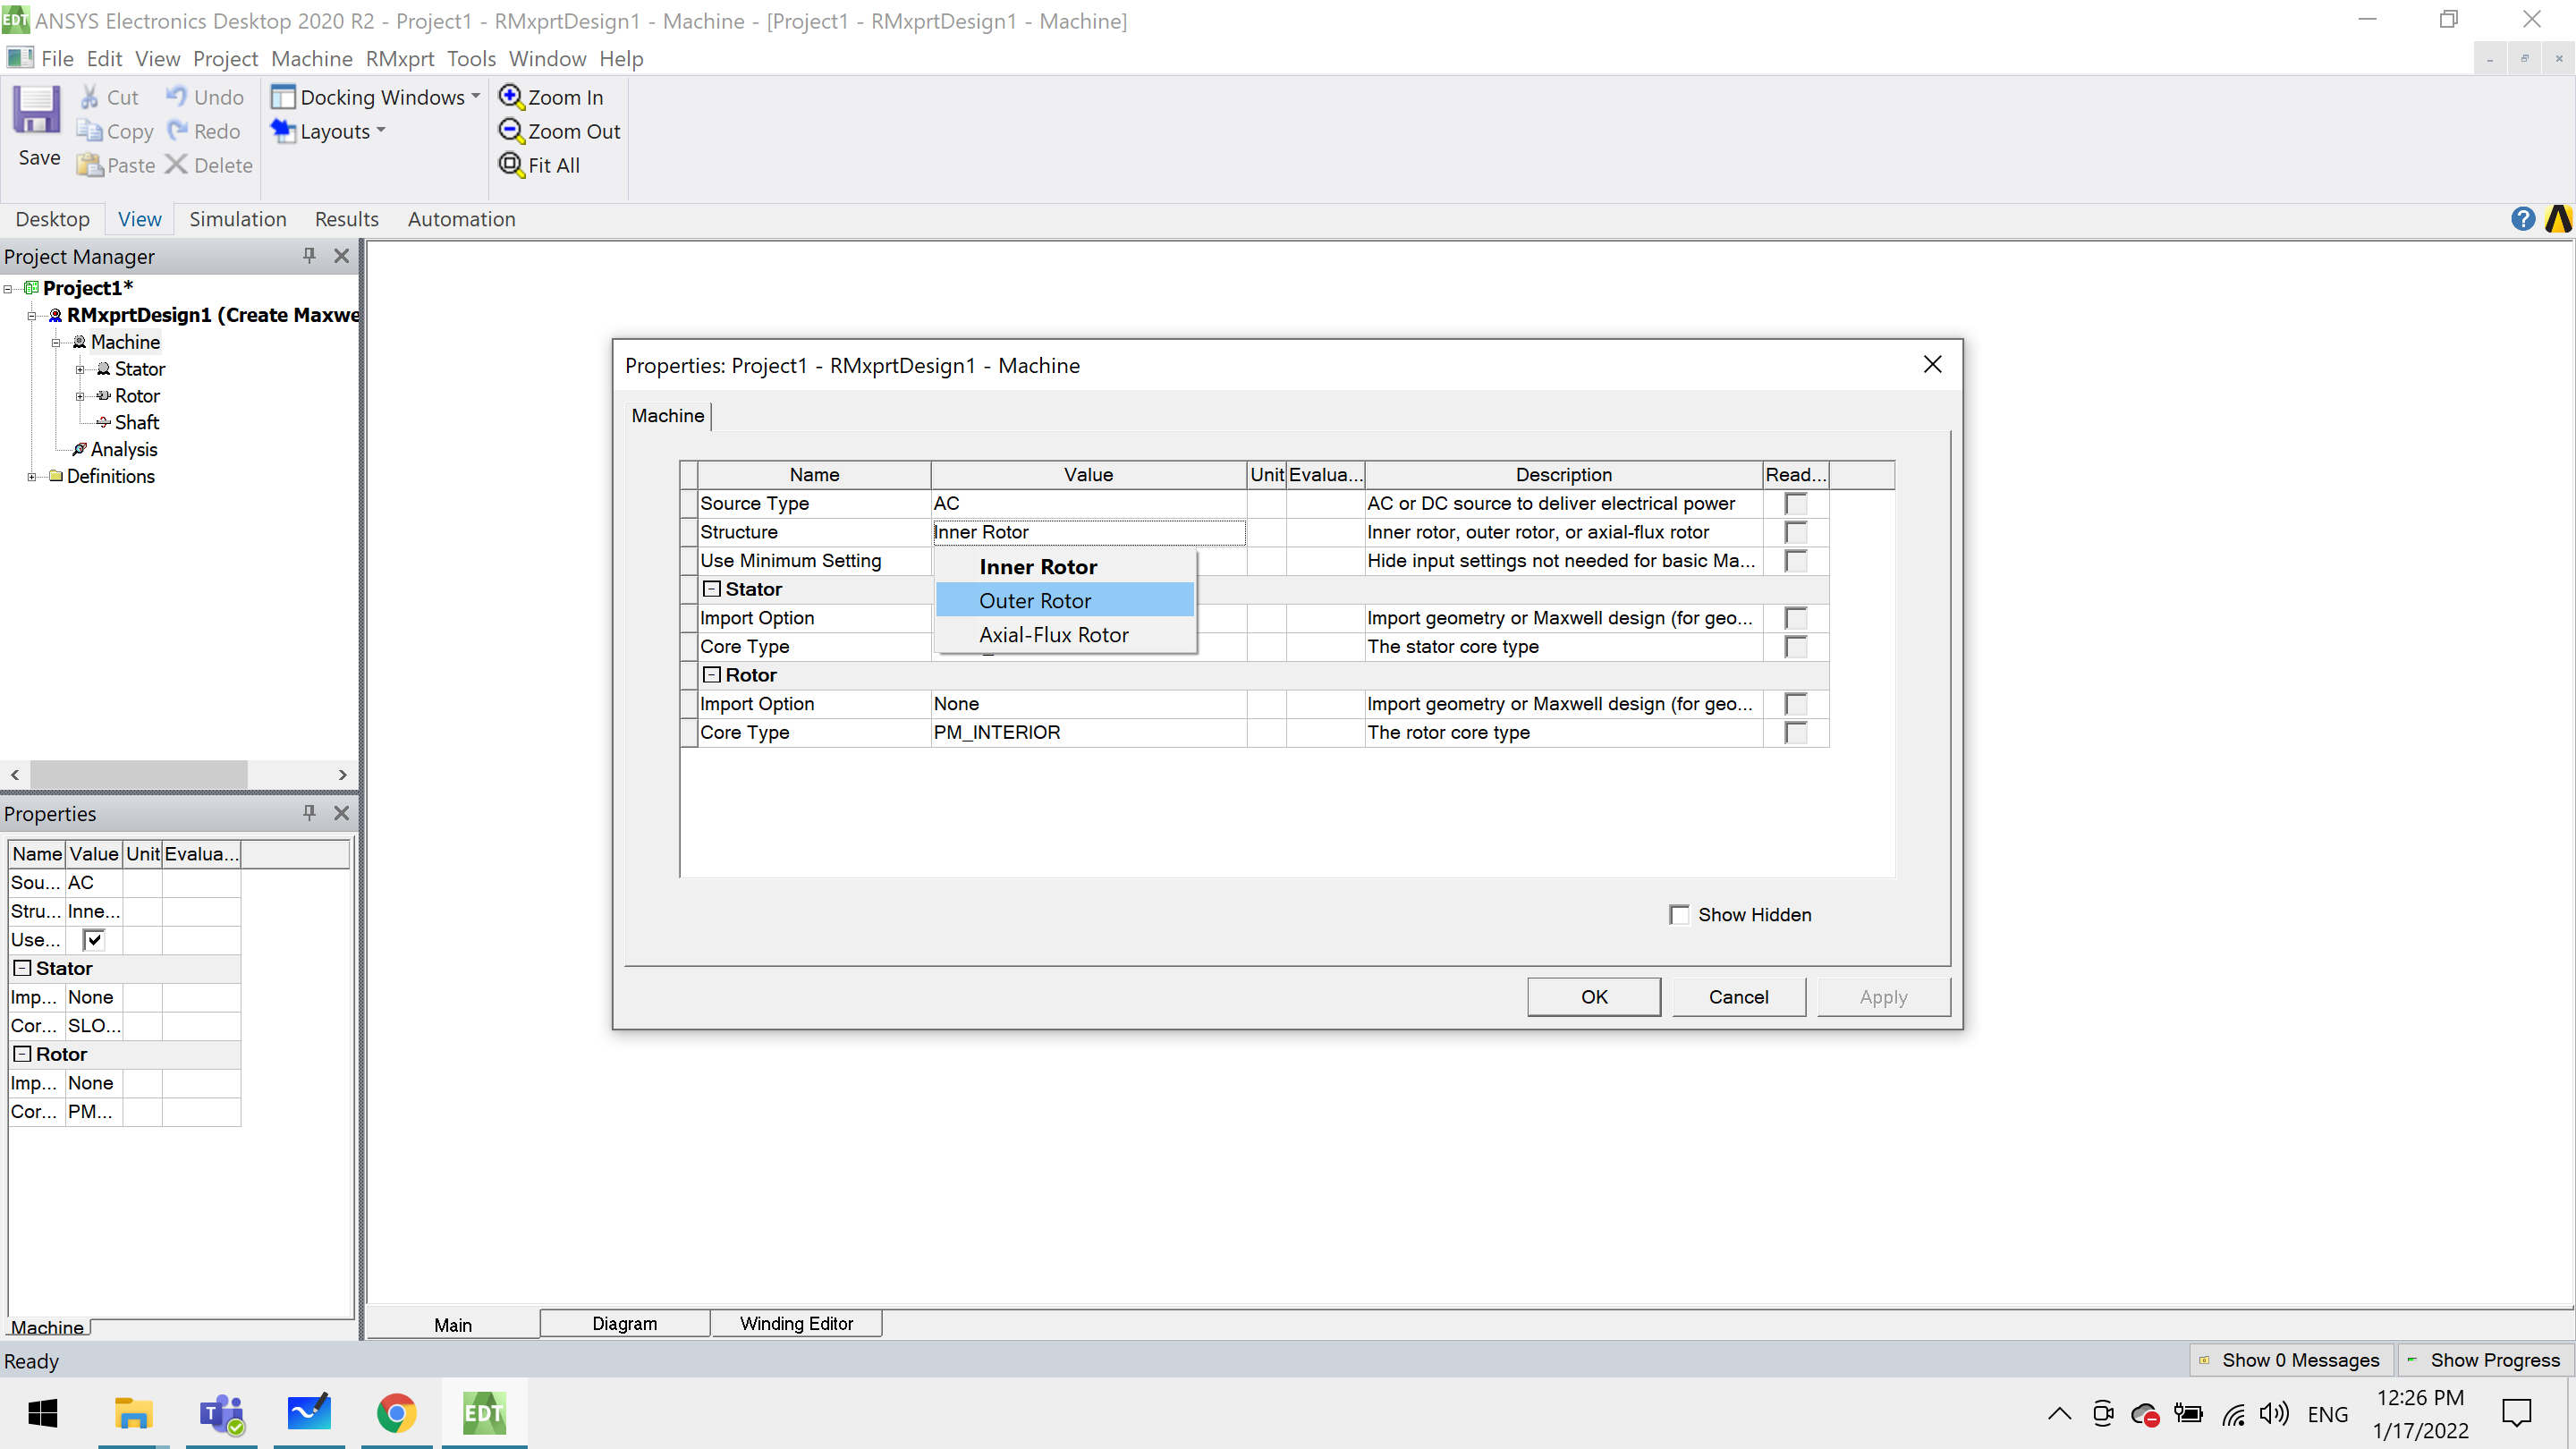Open the Windows notification center icon

[x=2516, y=1413]
